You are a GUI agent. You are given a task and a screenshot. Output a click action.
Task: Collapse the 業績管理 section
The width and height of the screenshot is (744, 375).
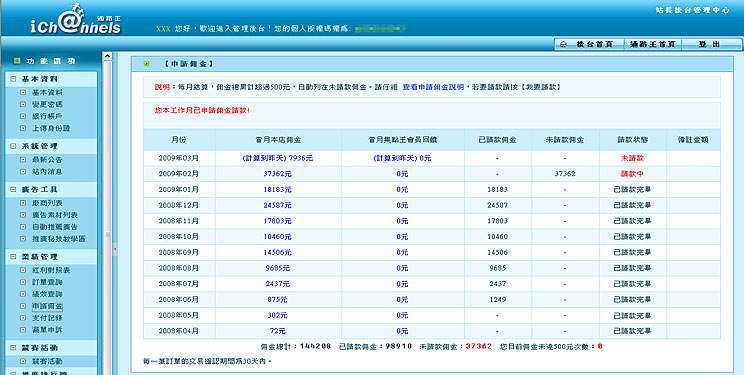tap(13, 257)
